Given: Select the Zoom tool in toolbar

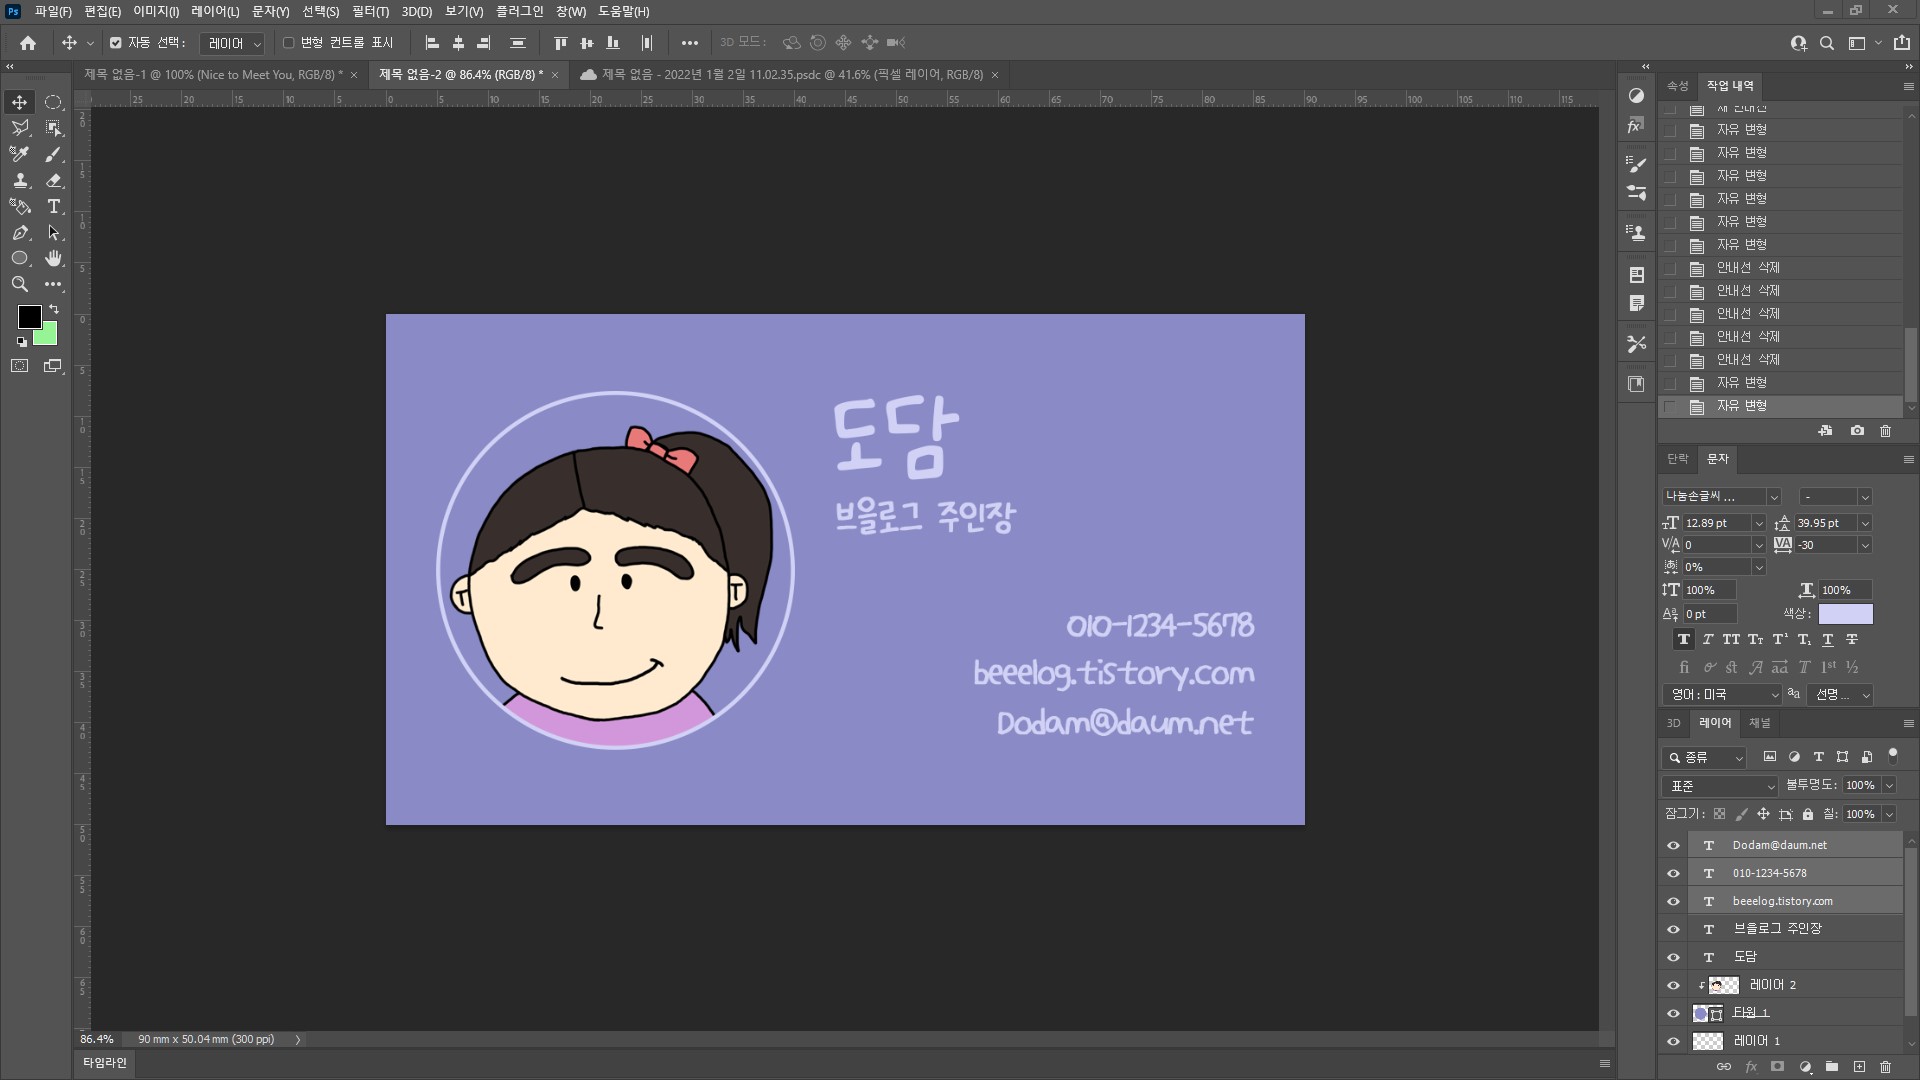Looking at the screenshot, I should click(x=19, y=285).
